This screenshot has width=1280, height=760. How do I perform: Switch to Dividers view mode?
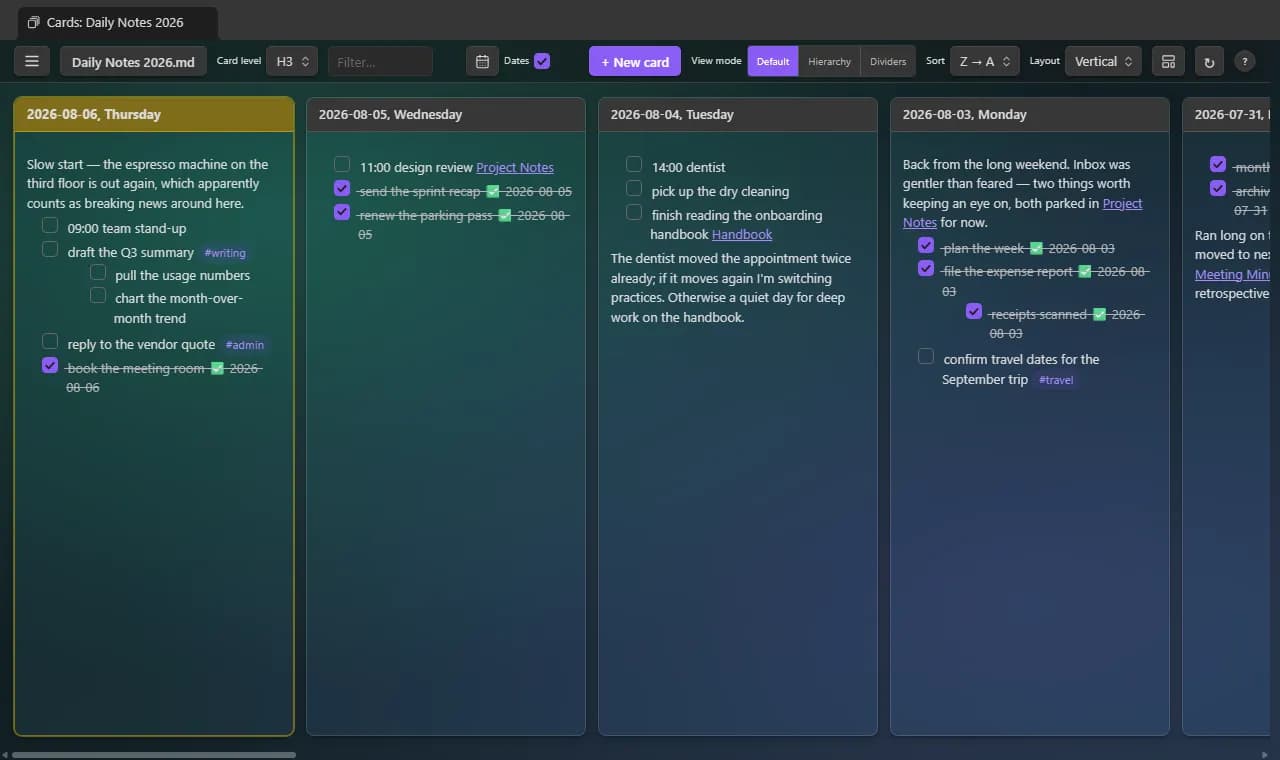tap(888, 61)
